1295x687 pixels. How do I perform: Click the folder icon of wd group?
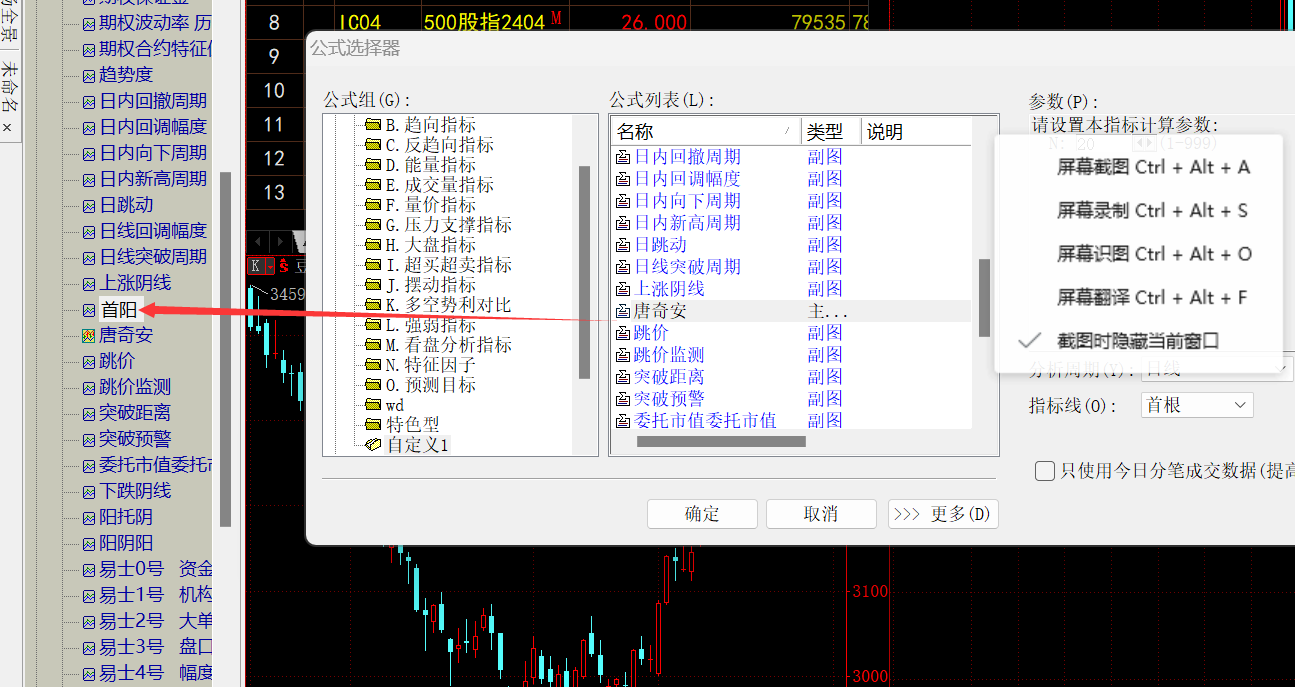[374, 405]
